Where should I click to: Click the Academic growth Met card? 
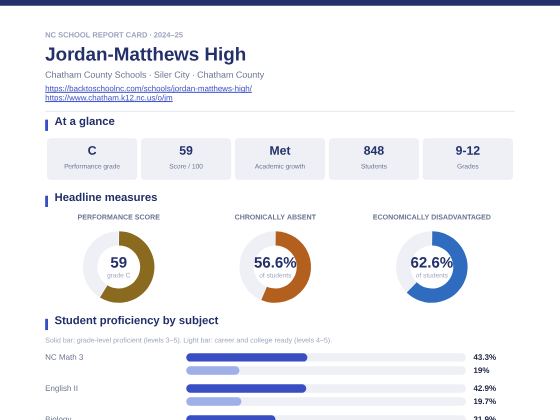click(x=280, y=159)
